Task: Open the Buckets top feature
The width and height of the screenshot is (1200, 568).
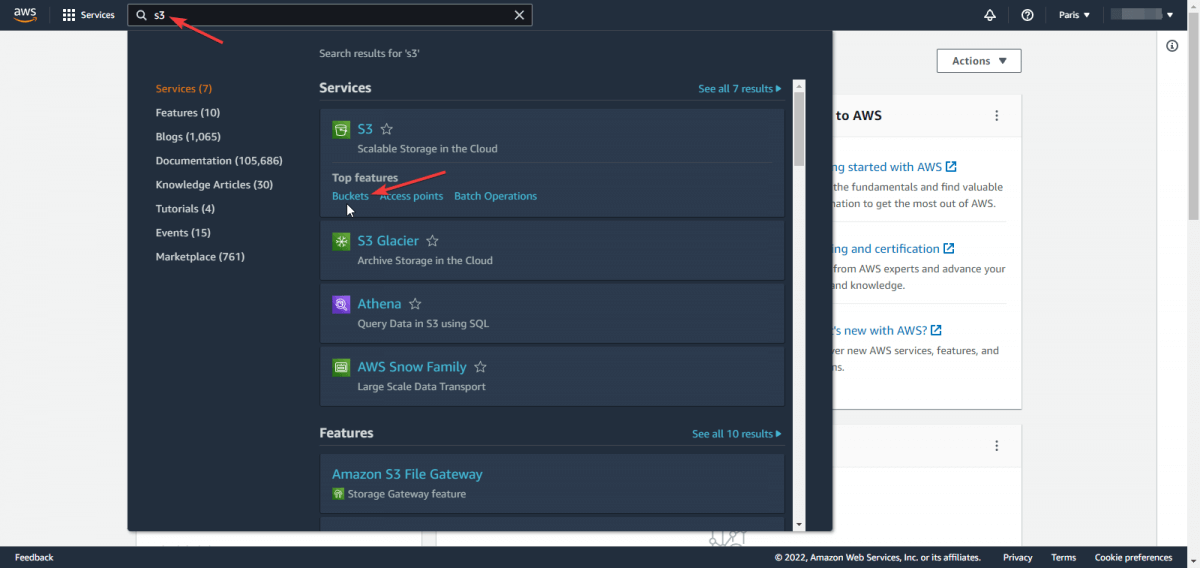Action: [350, 196]
